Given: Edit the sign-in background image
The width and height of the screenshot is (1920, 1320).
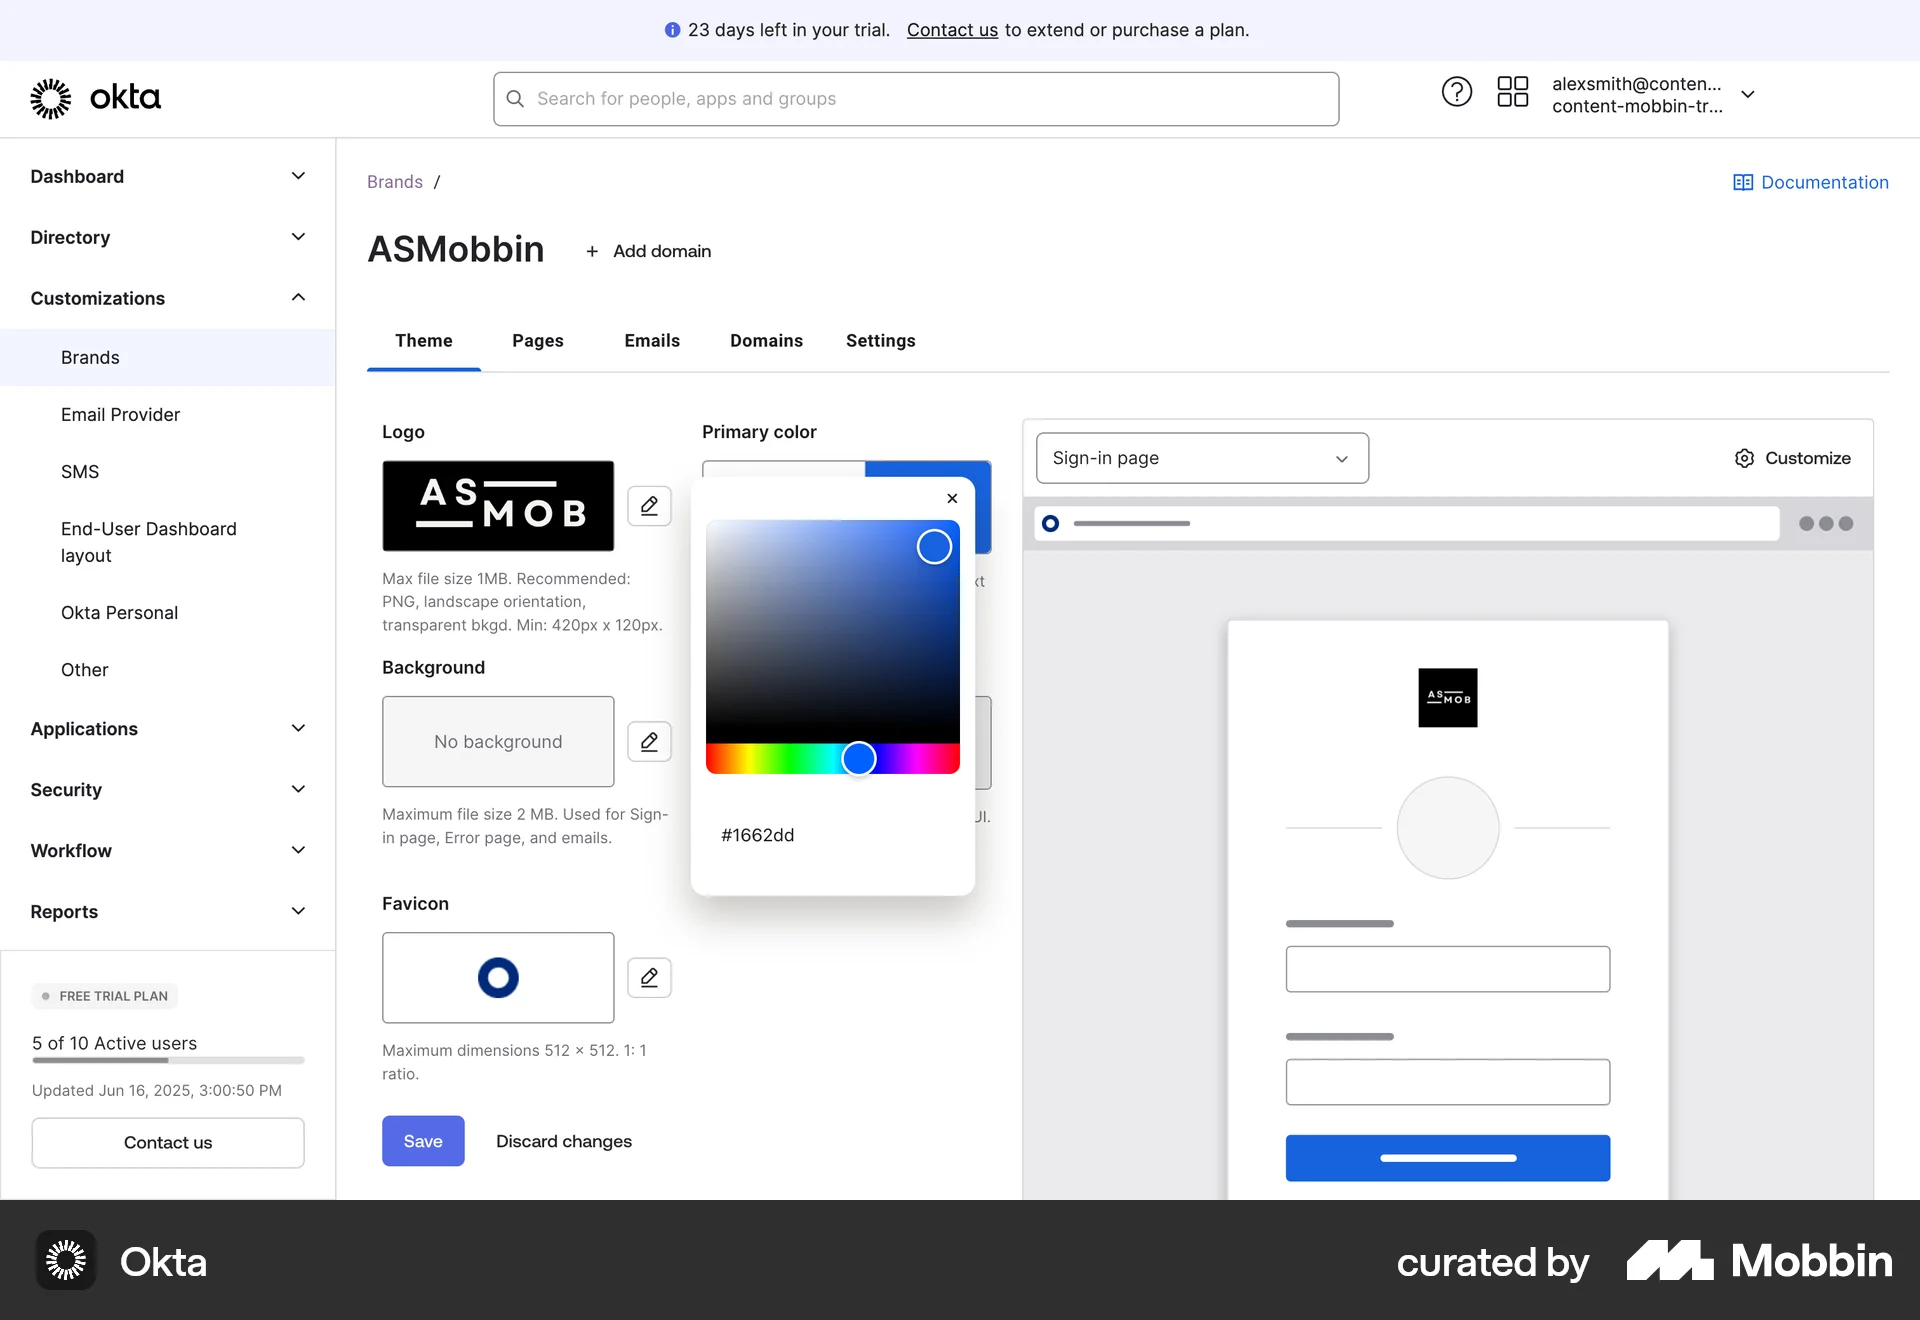Looking at the screenshot, I should [x=648, y=741].
